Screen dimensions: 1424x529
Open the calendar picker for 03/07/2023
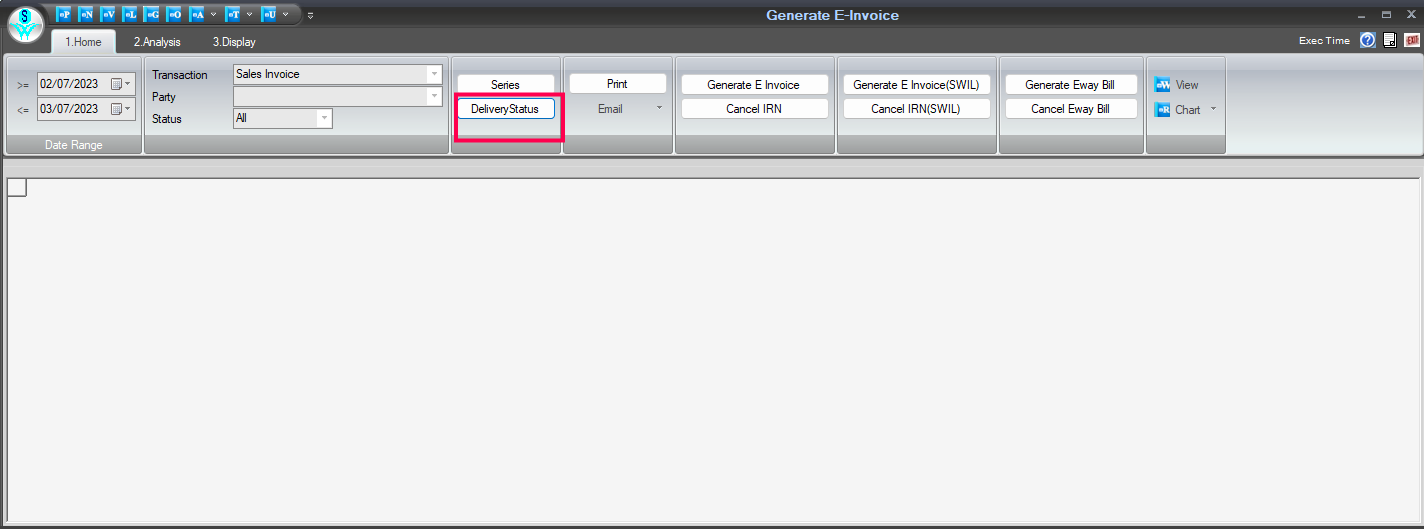121,108
